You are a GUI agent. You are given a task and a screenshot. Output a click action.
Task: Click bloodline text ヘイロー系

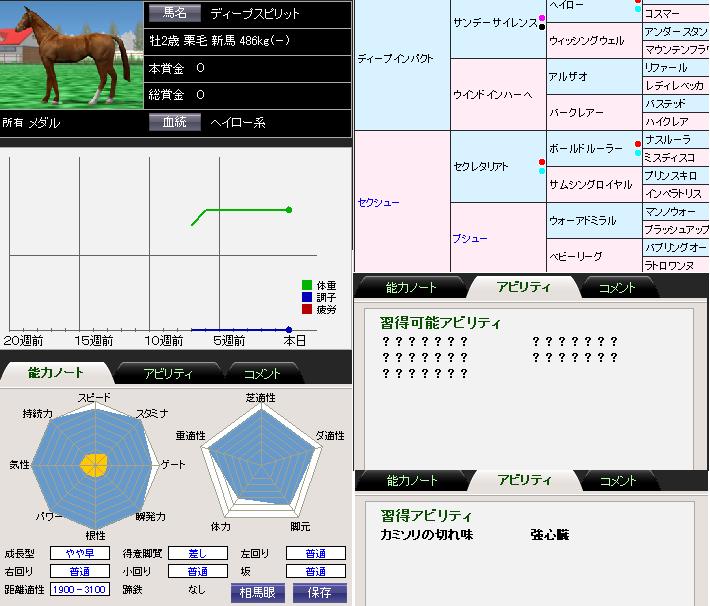(x=238, y=122)
